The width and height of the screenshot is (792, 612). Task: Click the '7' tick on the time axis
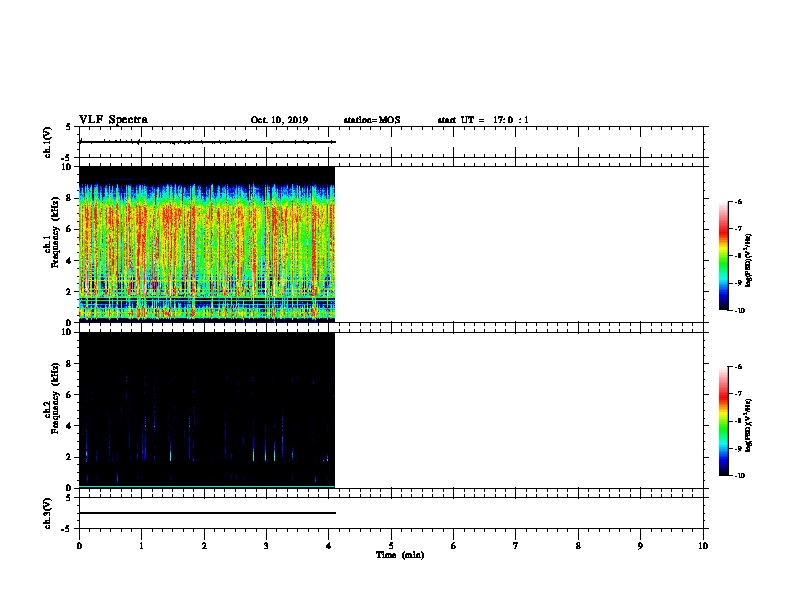tap(516, 545)
